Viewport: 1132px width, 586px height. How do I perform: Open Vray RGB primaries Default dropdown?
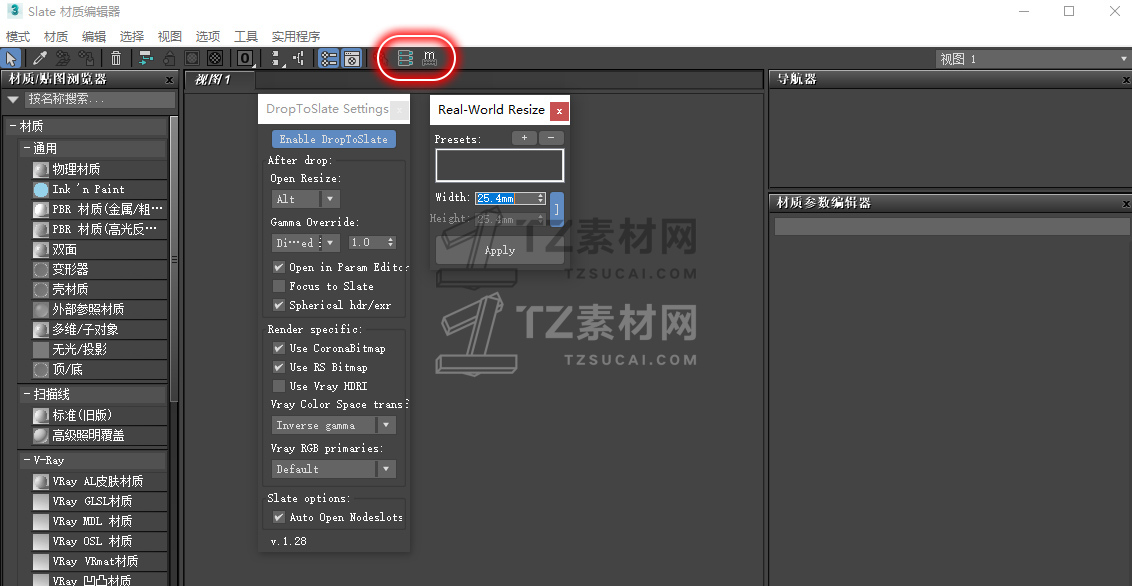[x=334, y=469]
